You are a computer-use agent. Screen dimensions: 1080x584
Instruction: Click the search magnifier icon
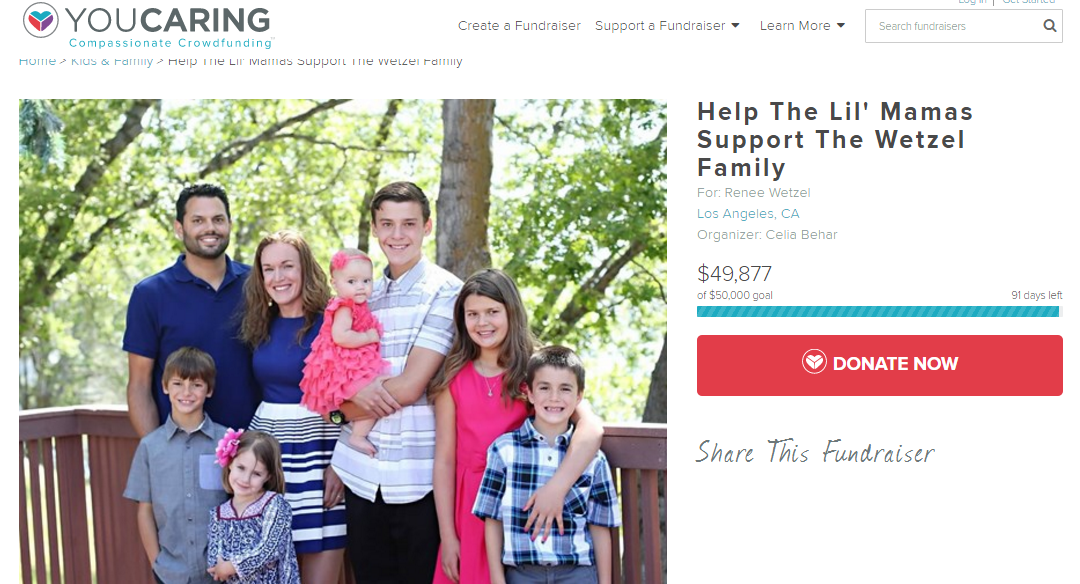(1049, 26)
